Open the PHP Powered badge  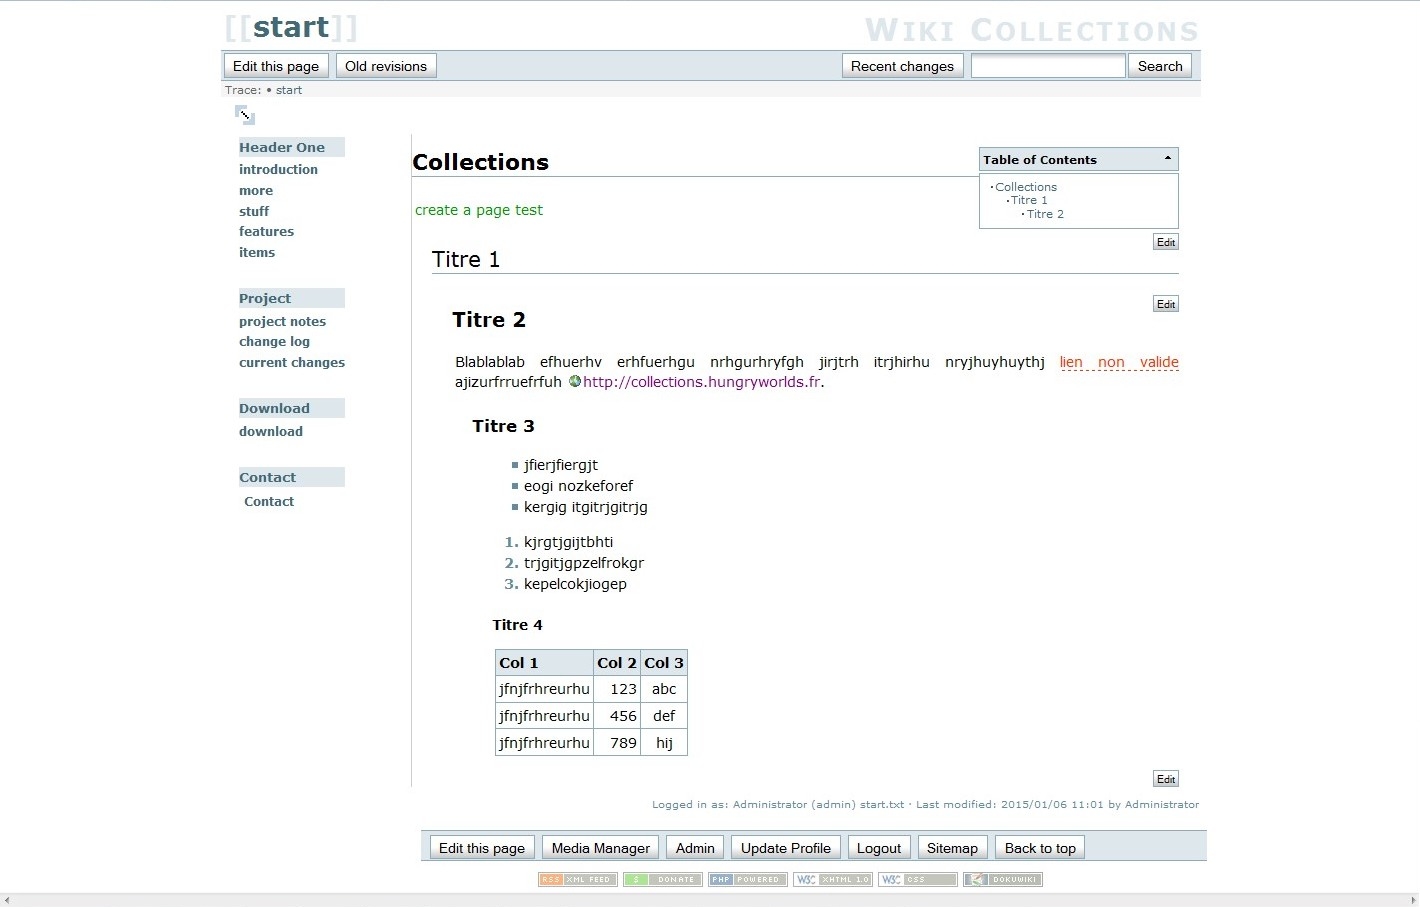coord(747,880)
